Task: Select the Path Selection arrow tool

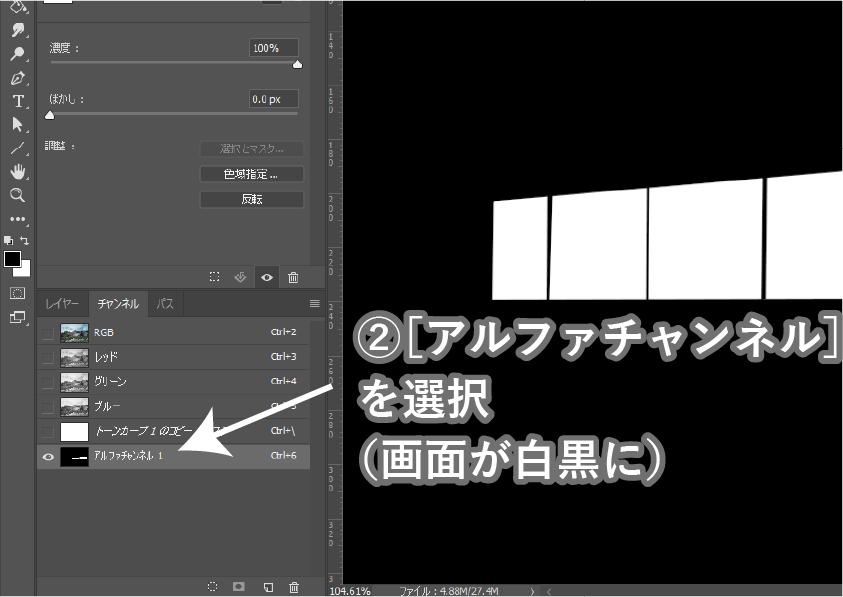Action: 17,124
